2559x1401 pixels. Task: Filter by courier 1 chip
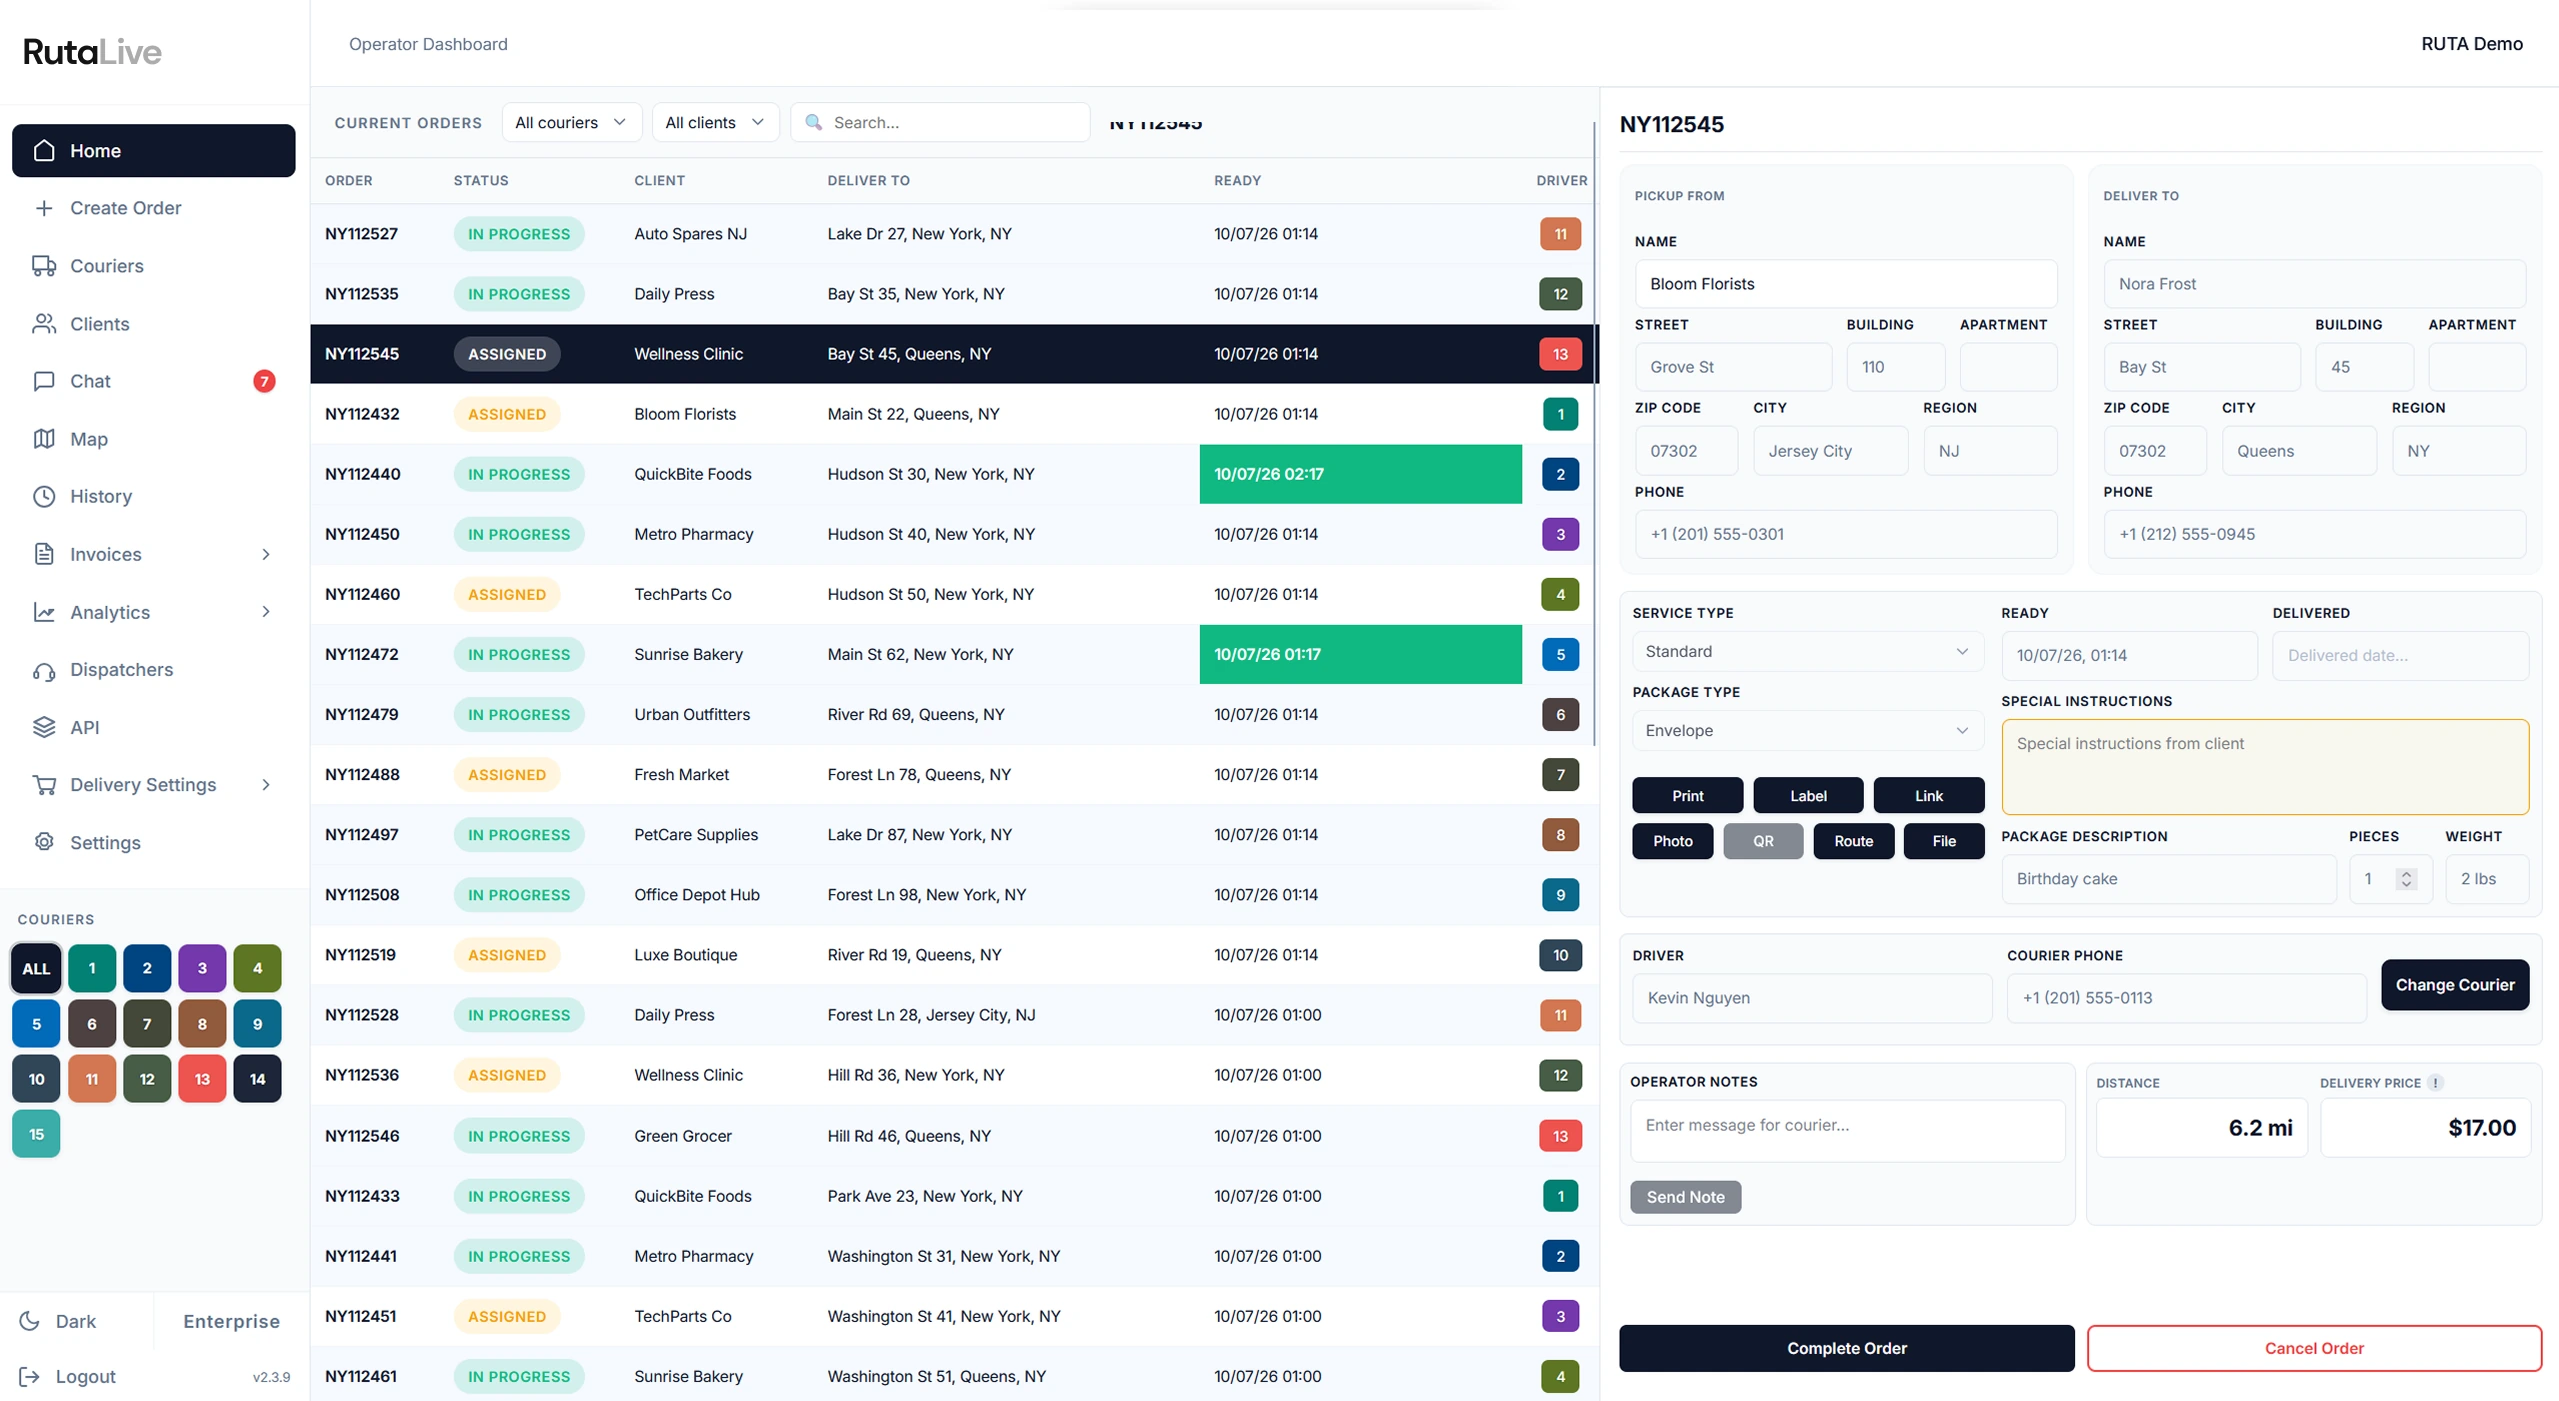[x=92, y=969]
